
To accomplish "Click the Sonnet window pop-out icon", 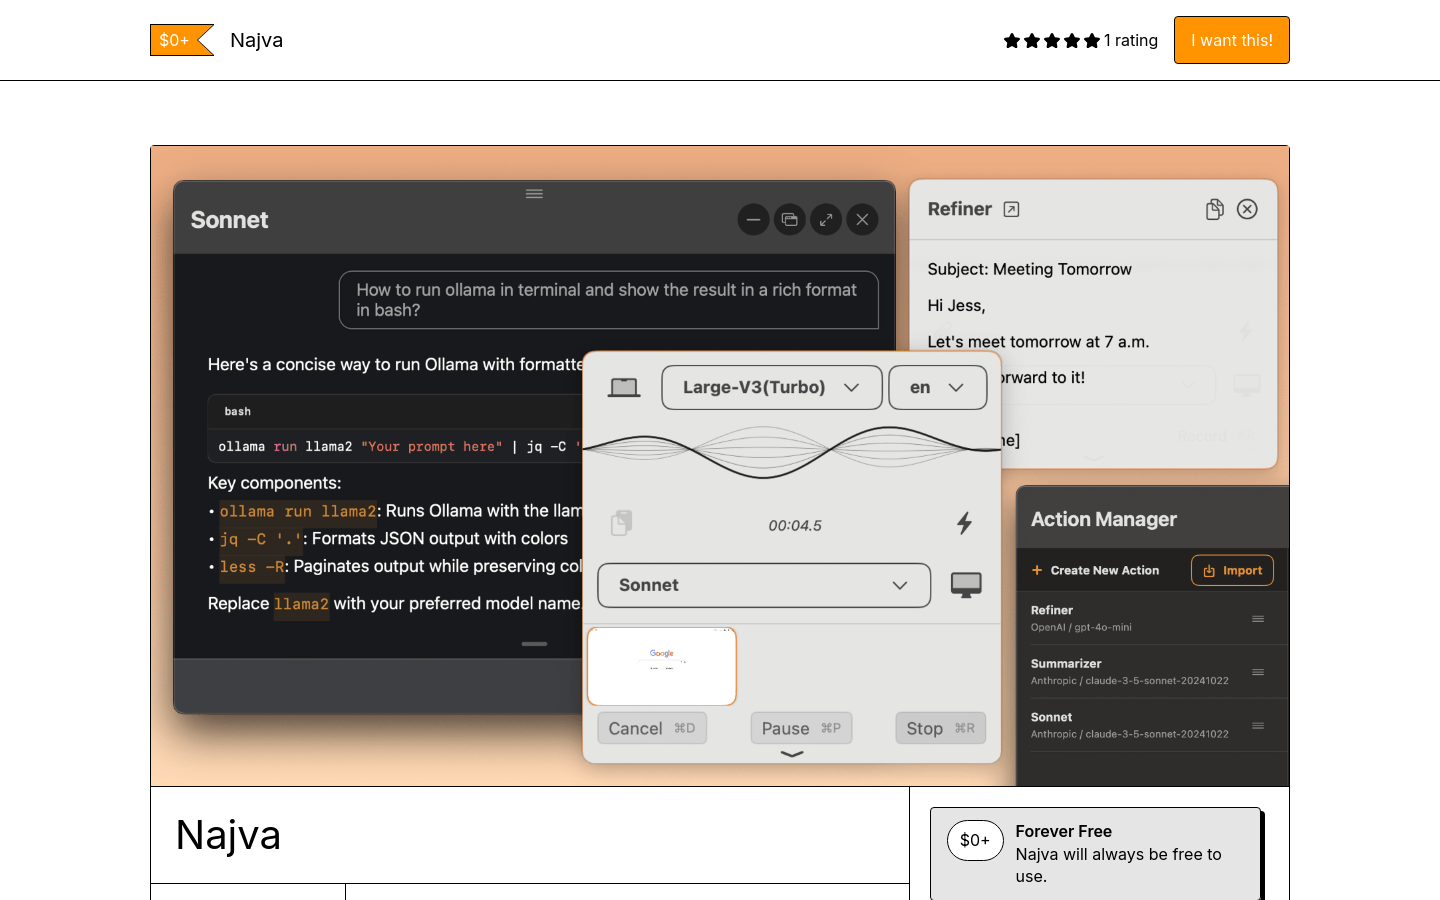I will [x=790, y=220].
